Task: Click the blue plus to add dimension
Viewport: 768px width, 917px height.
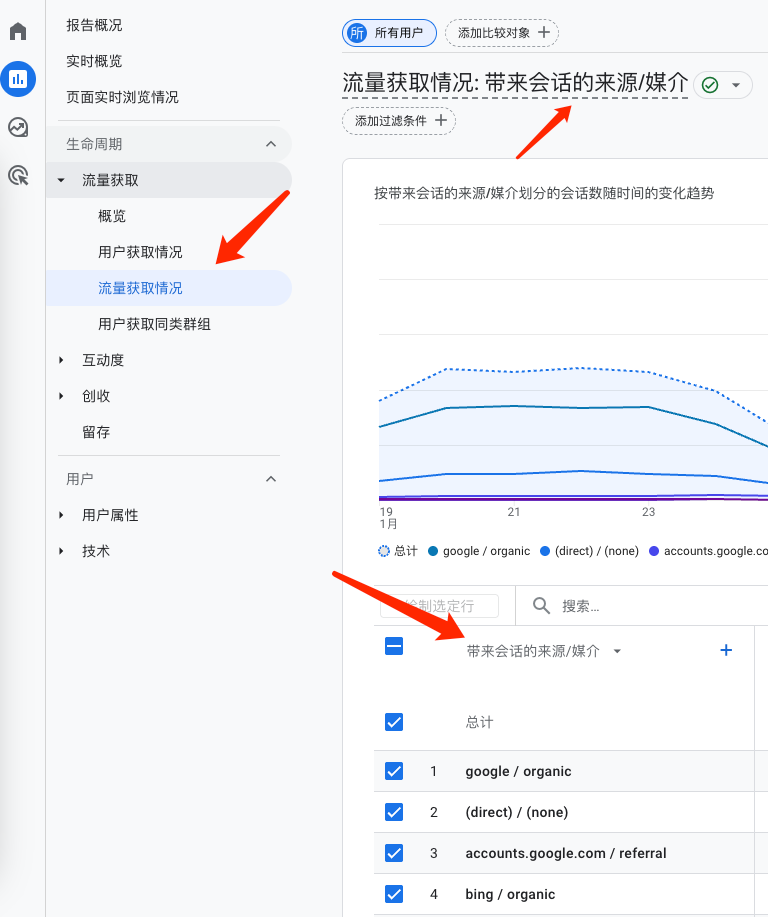Action: point(726,650)
